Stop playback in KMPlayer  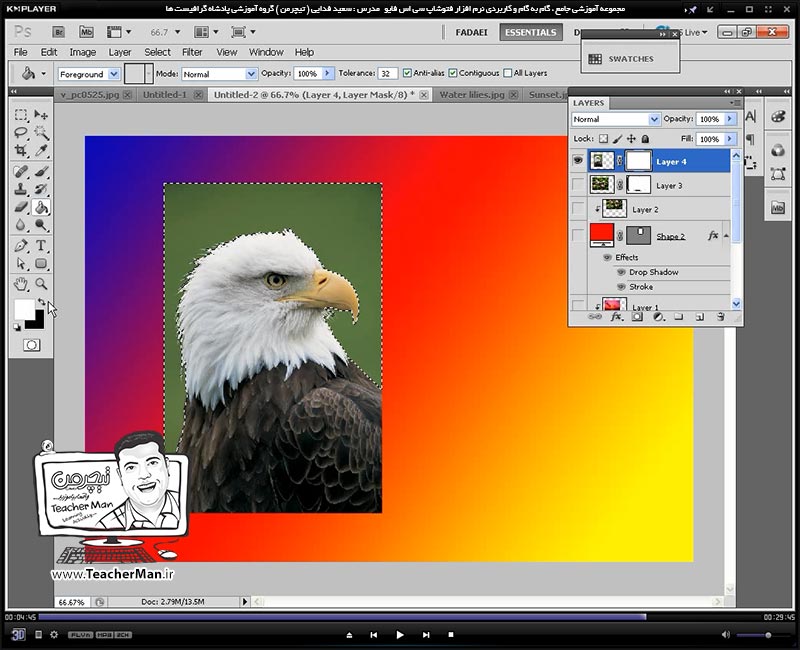(451, 635)
